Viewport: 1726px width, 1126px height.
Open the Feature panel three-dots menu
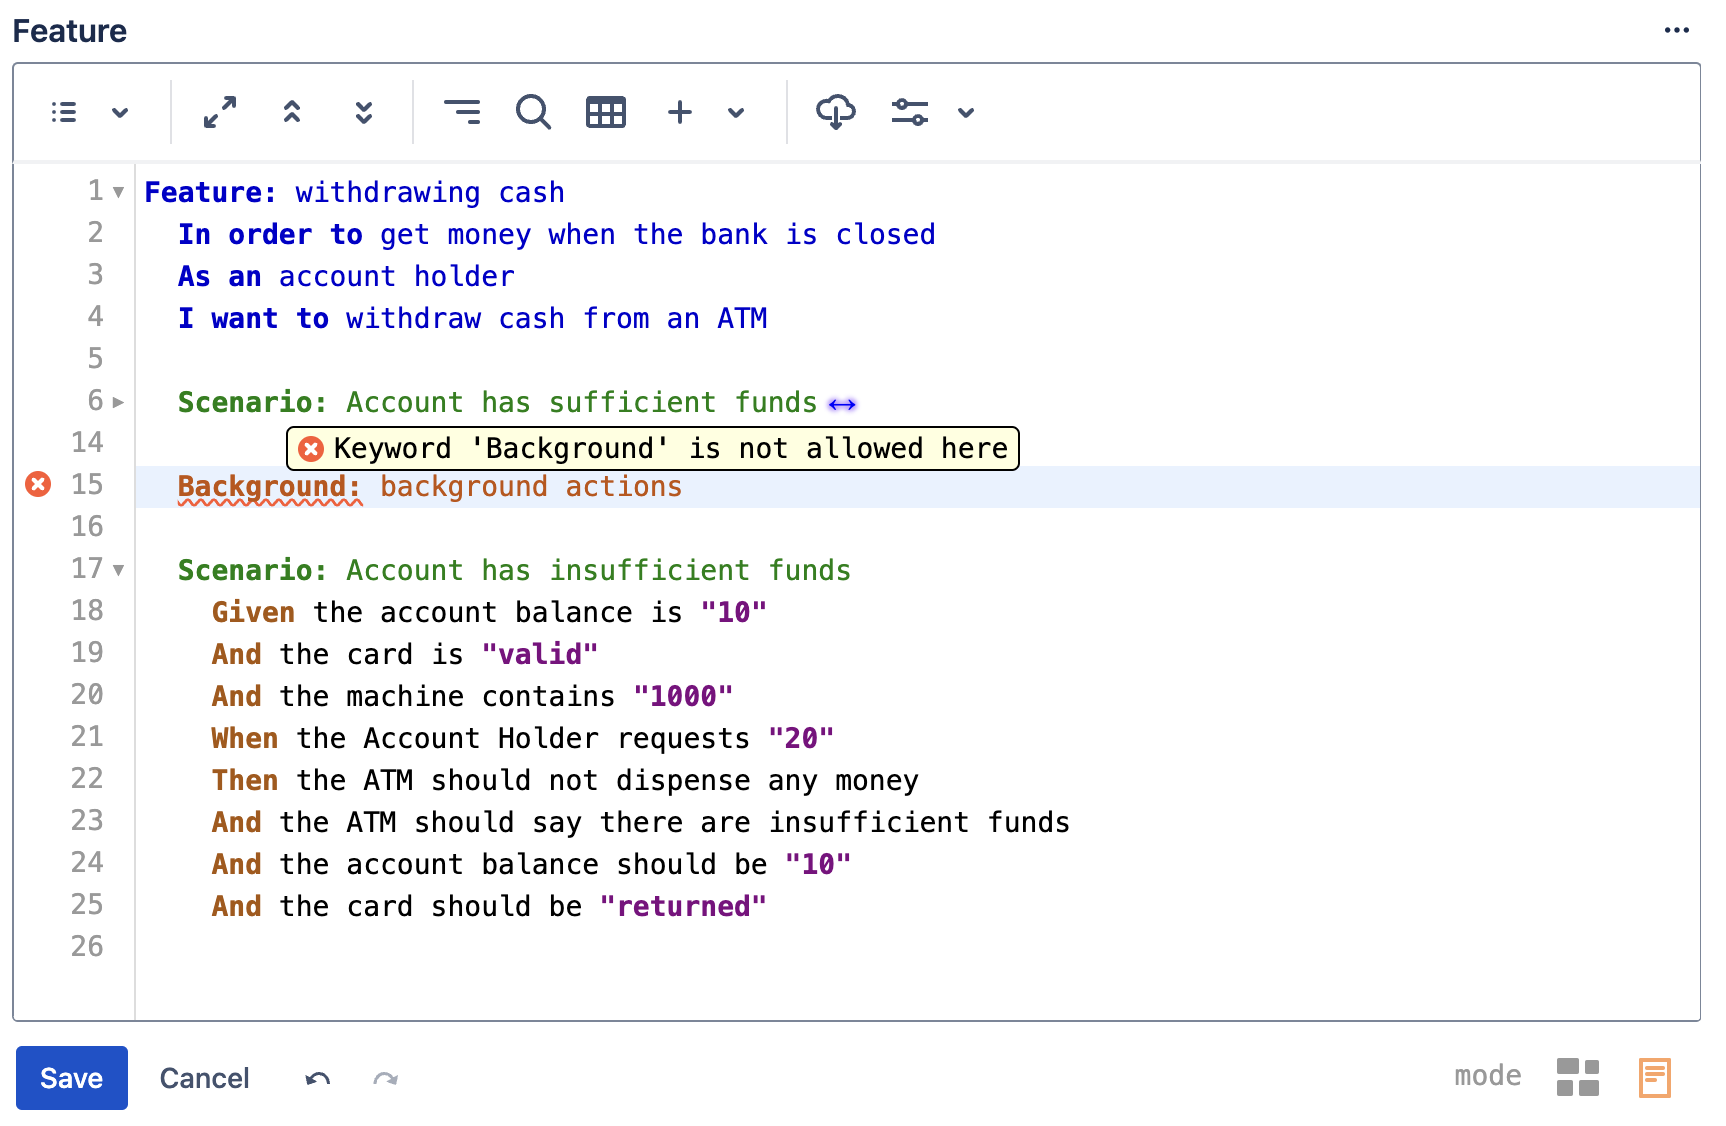tap(1677, 30)
